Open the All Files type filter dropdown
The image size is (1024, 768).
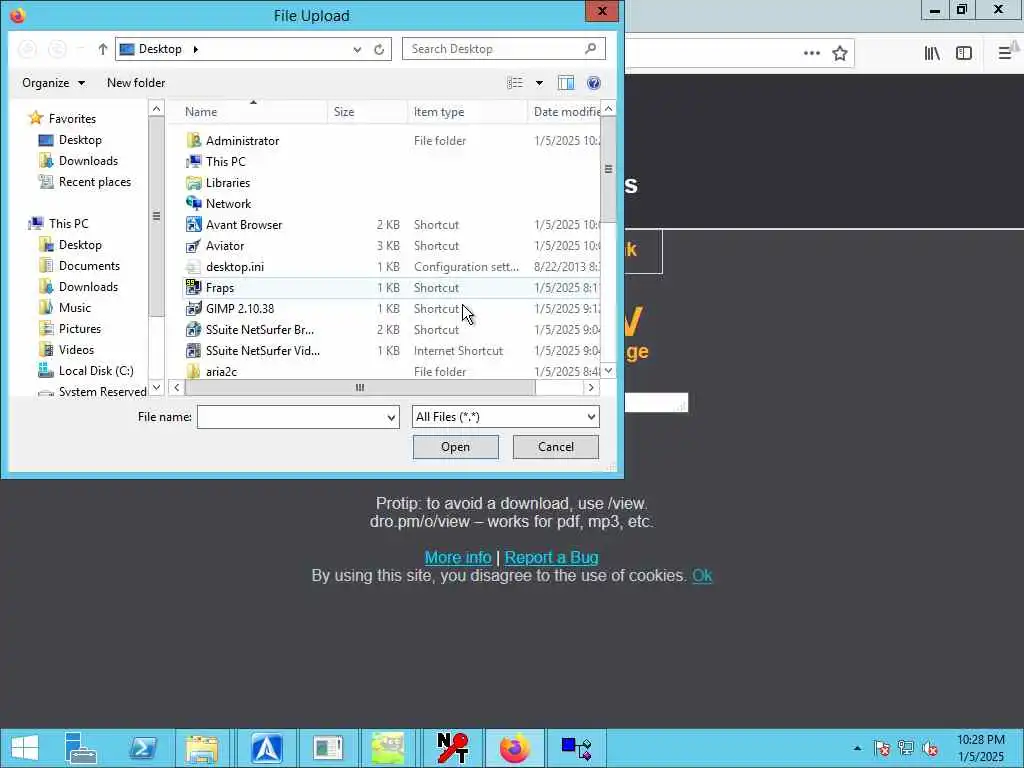(590, 417)
